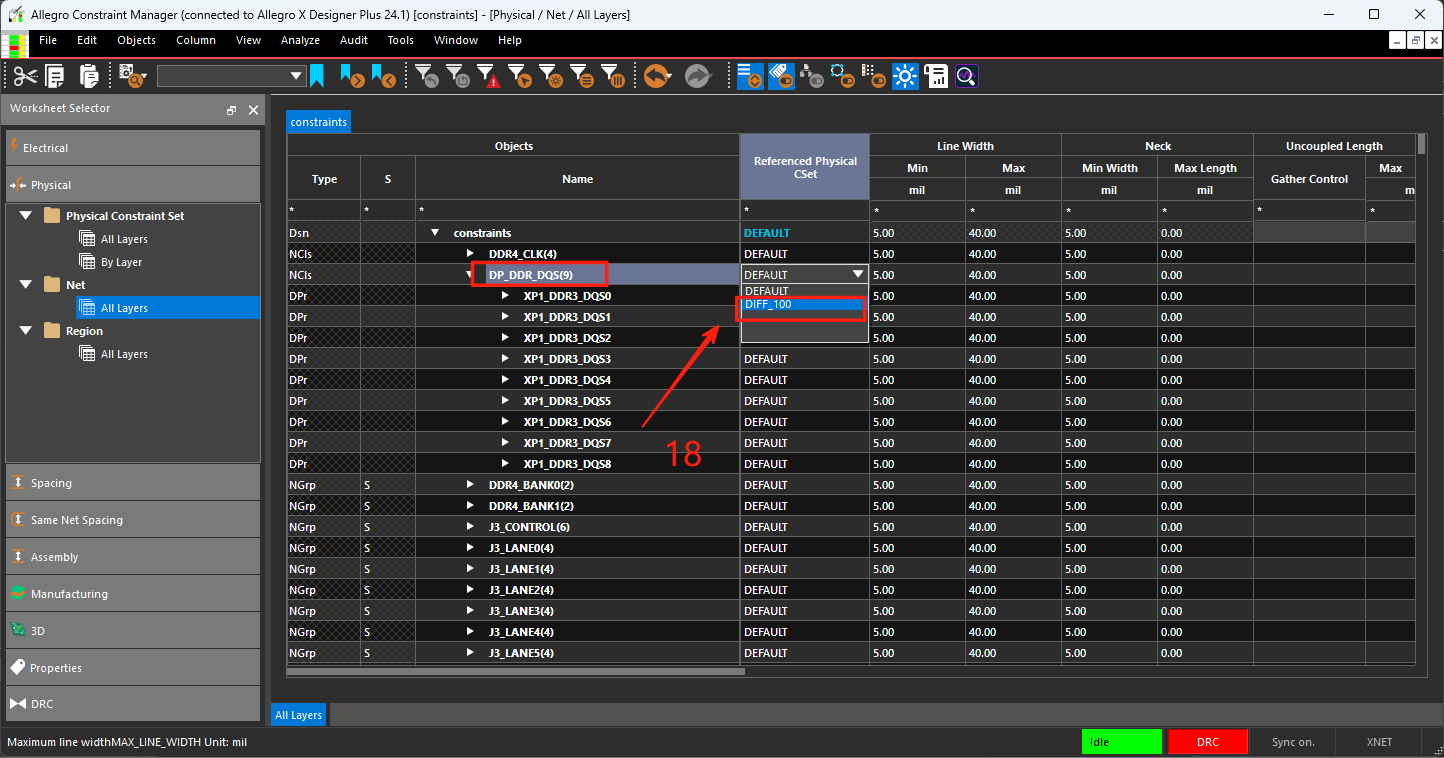
Task: Click the Paste clipboard icon
Action: pyautogui.click(x=88, y=76)
